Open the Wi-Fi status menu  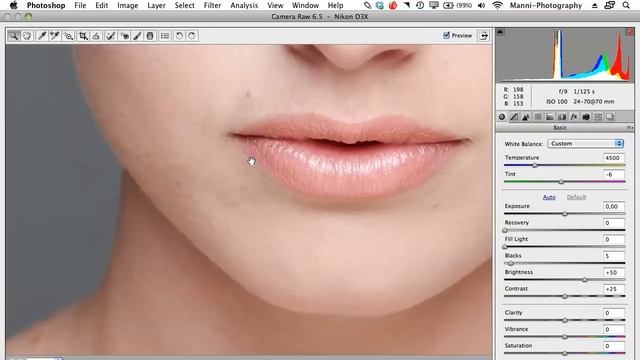pos(497,5)
